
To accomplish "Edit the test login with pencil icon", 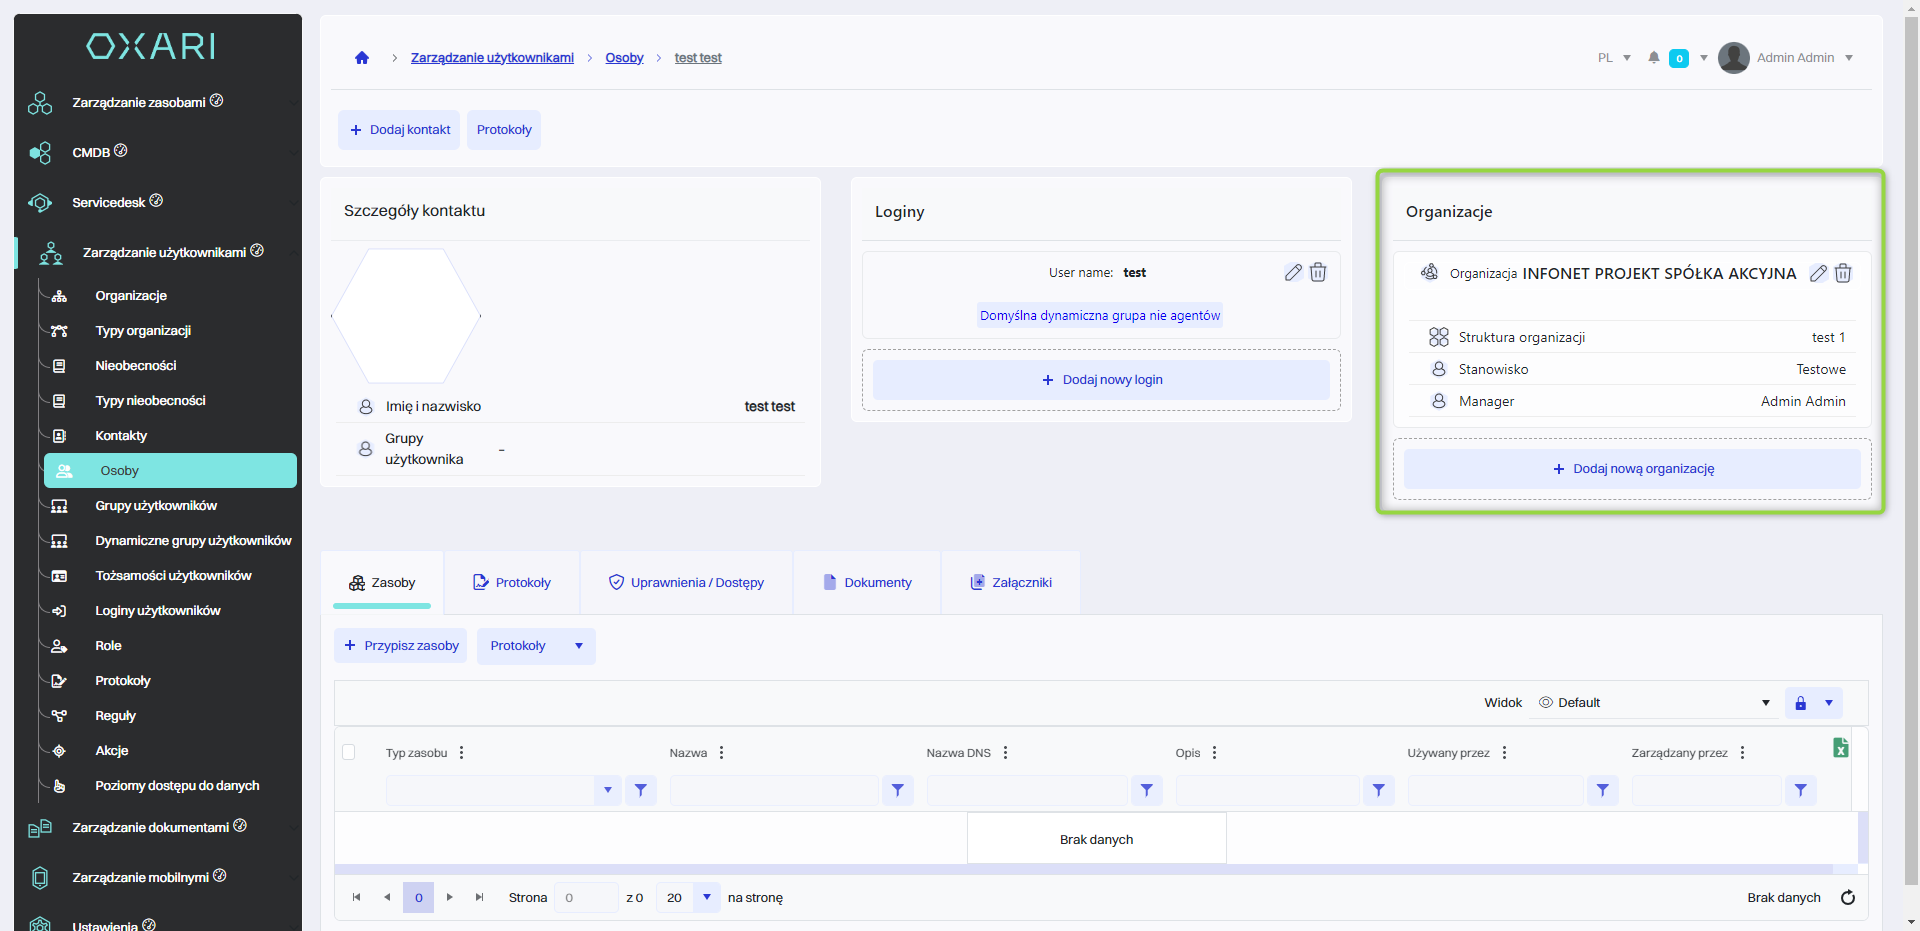I will (1293, 273).
